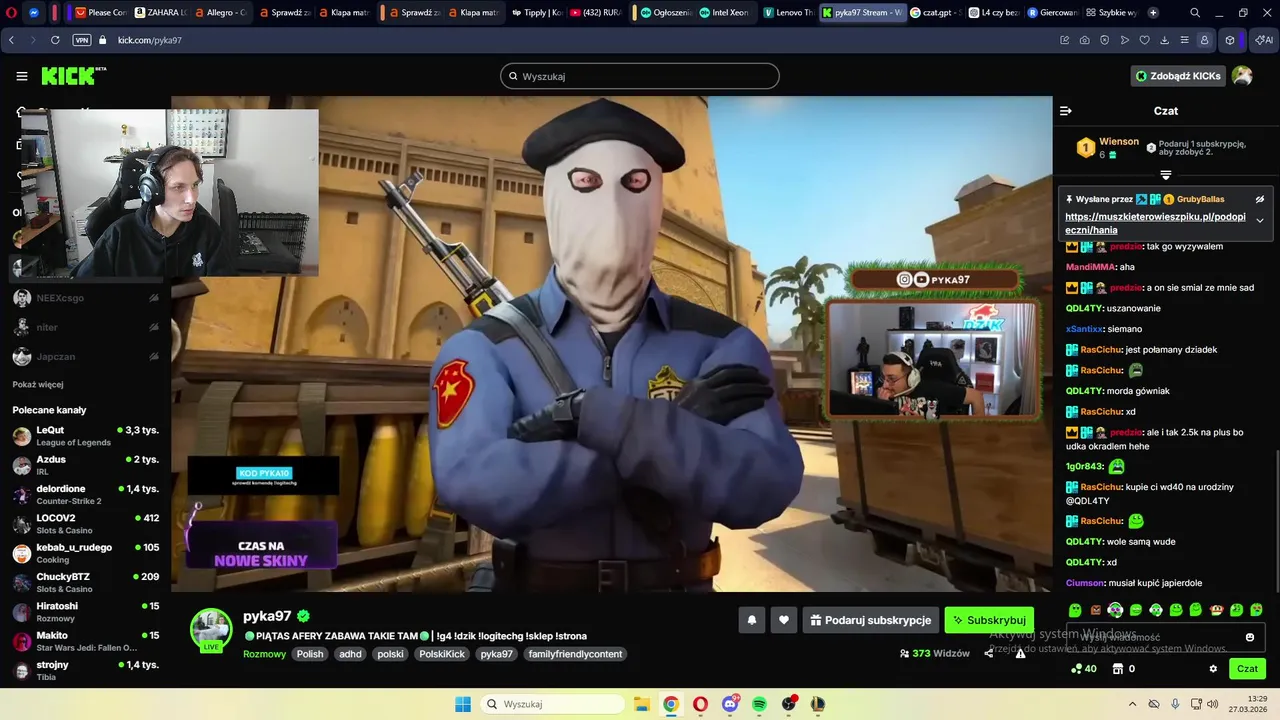Expand the list with Pokaż więcej
1280x720 pixels.
(38, 384)
